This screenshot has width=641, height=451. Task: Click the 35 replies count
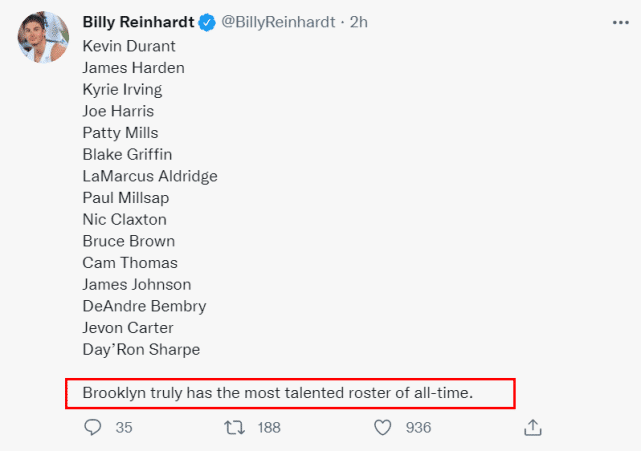point(124,427)
